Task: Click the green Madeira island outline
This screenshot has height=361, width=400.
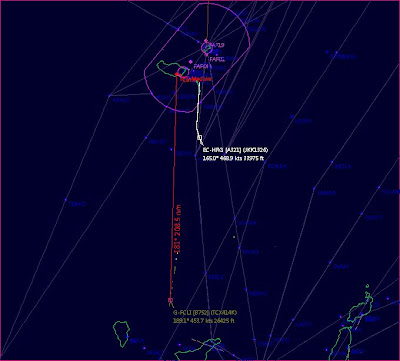Action: coord(173,69)
